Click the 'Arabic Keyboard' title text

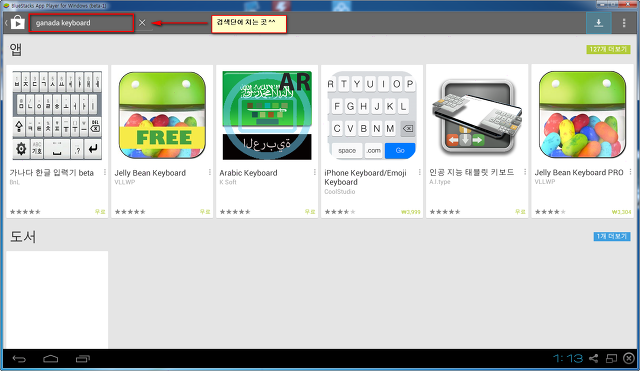(248, 173)
